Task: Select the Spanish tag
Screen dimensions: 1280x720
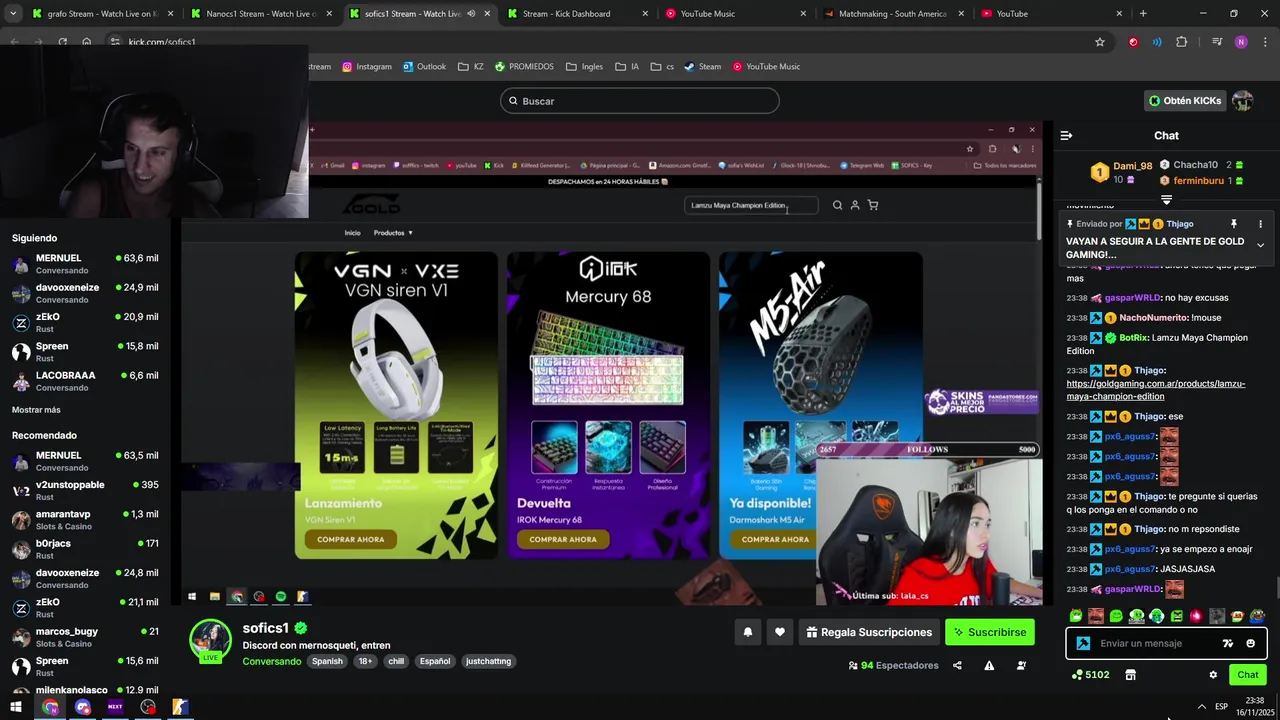Action: [x=327, y=661]
